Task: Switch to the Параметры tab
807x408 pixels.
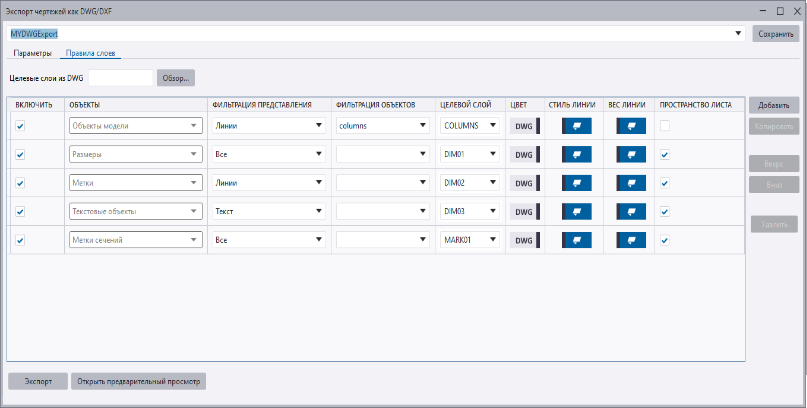Action: tap(32, 53)
